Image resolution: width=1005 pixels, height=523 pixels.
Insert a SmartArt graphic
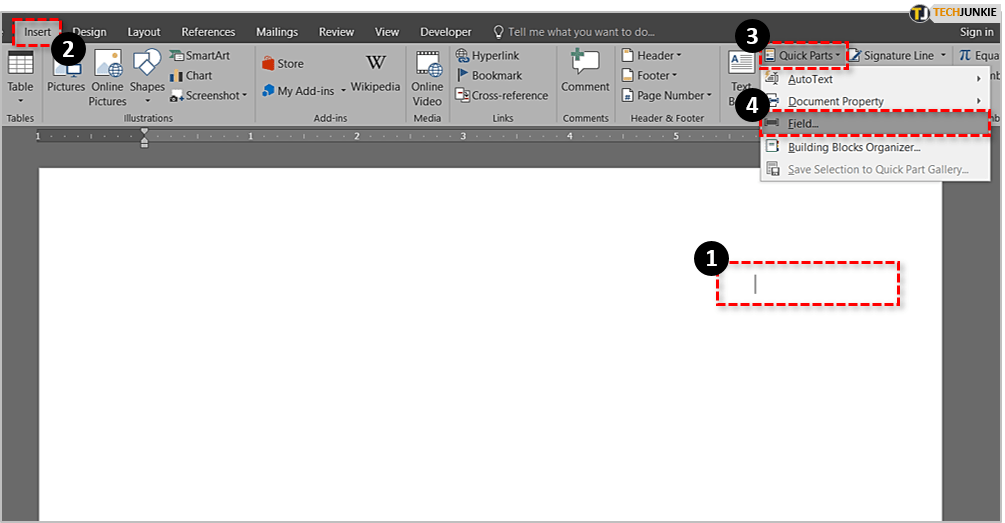[x=199, y=55]
